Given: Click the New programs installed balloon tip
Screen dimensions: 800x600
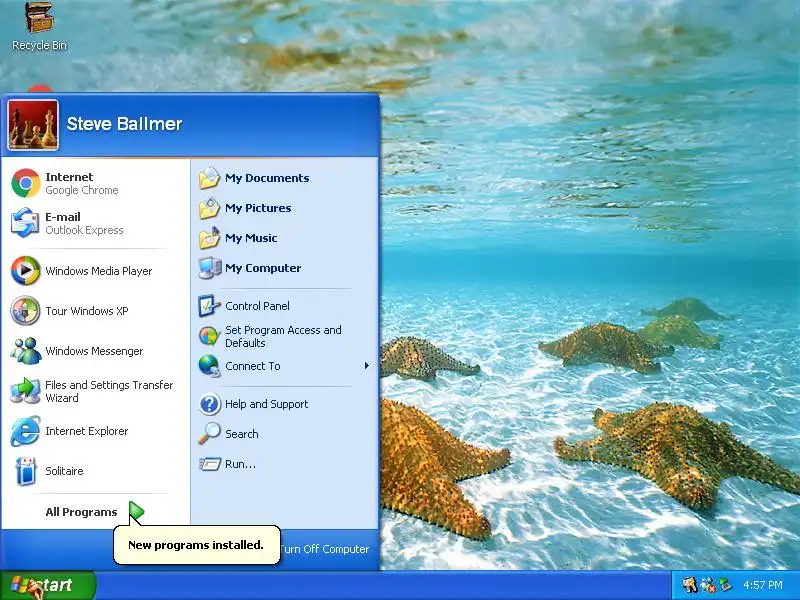Looking at the screenshot, I should click(196, 545).
